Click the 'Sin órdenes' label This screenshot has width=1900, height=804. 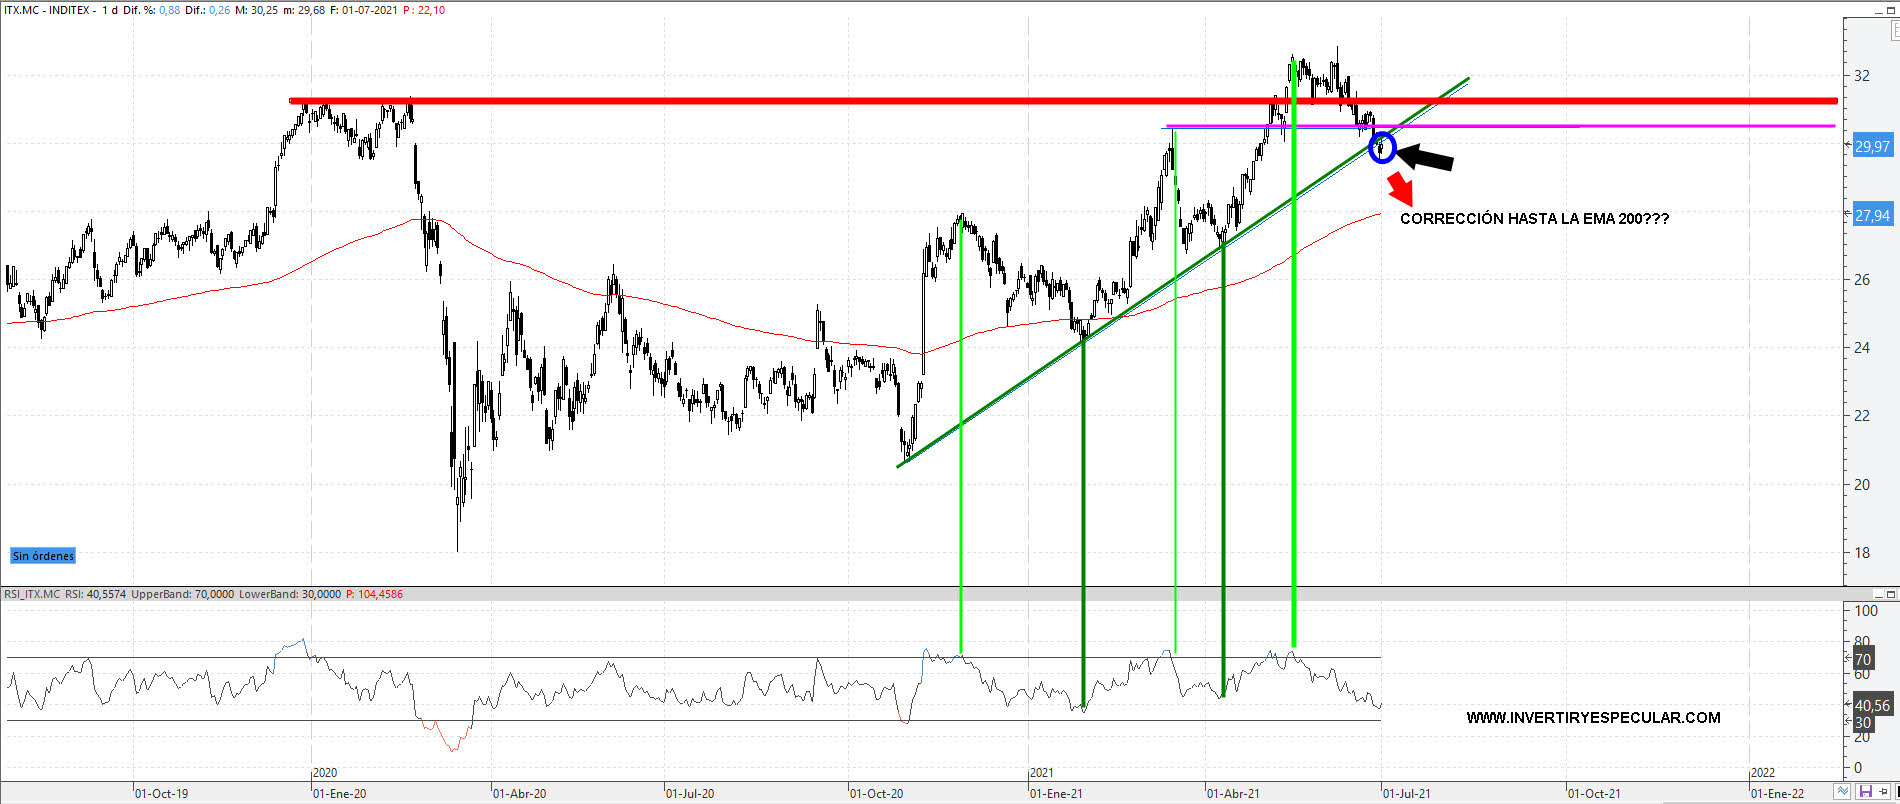[43, 556]
